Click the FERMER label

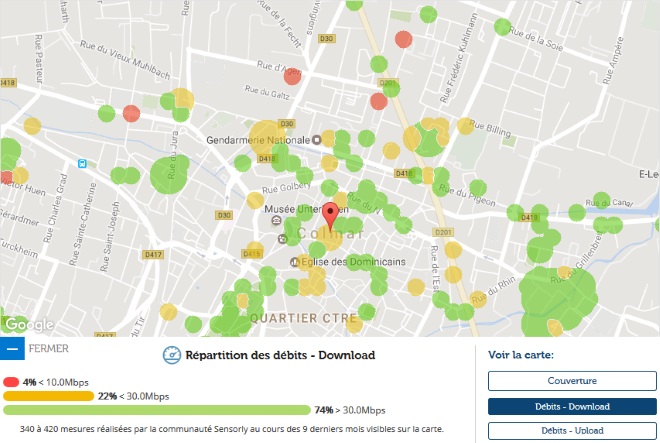click(x=48, y=349)
